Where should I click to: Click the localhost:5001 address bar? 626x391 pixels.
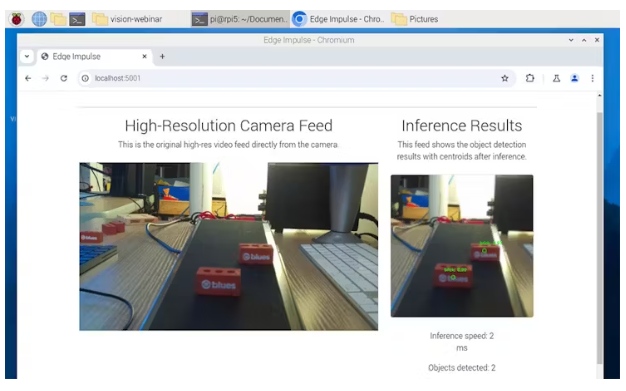296,78
